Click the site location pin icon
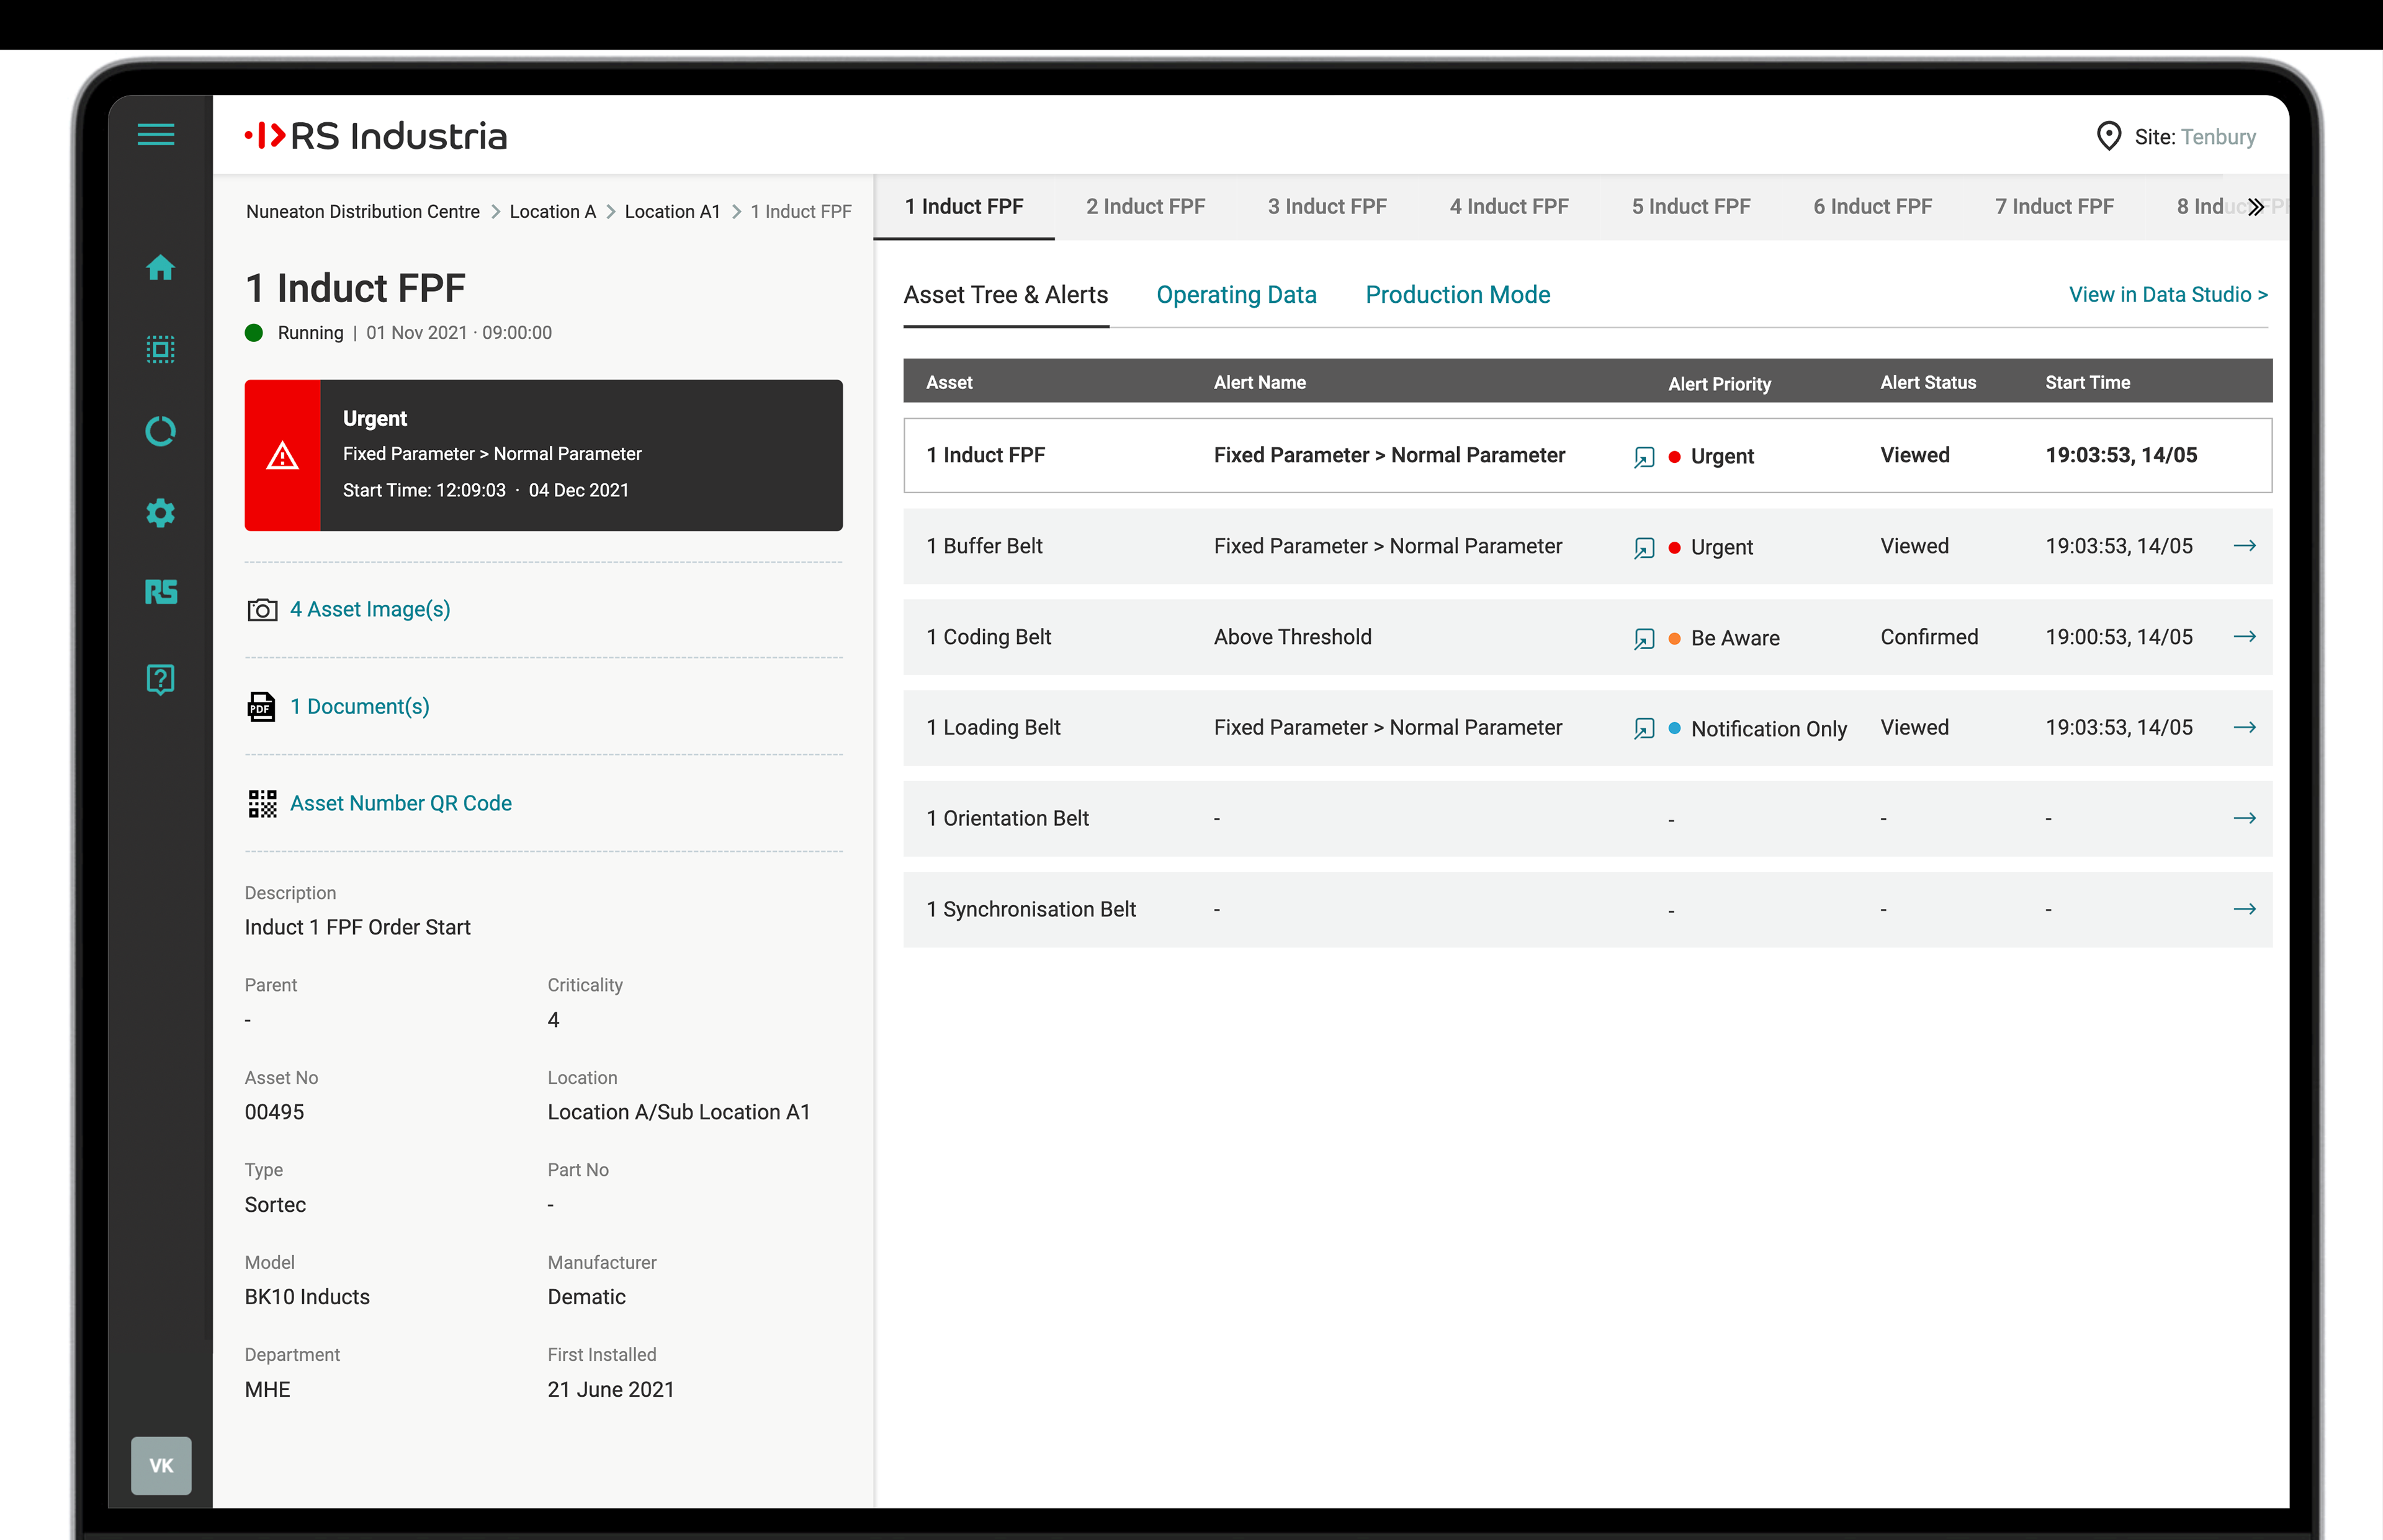Screen dimensions: 2383x1540 coord(2108,136)
